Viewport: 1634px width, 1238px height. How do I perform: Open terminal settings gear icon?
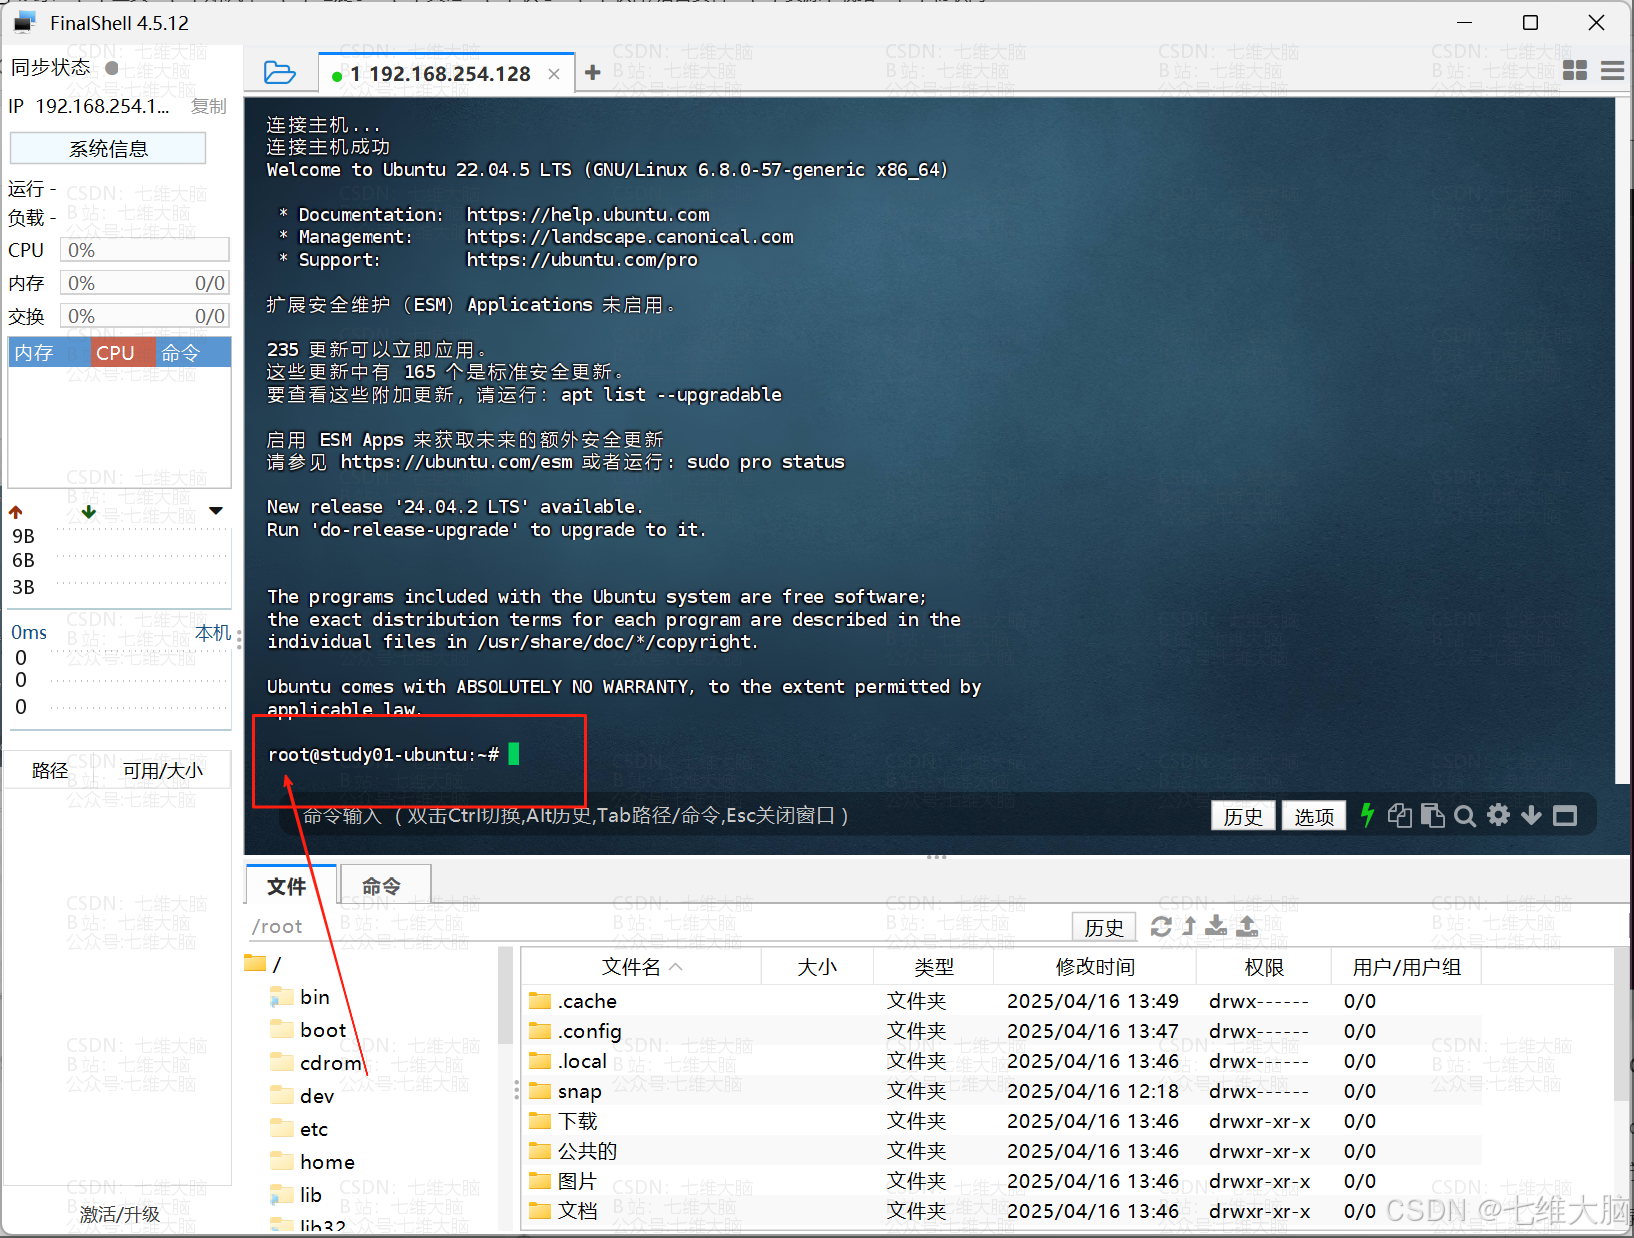click(1498, 815)
